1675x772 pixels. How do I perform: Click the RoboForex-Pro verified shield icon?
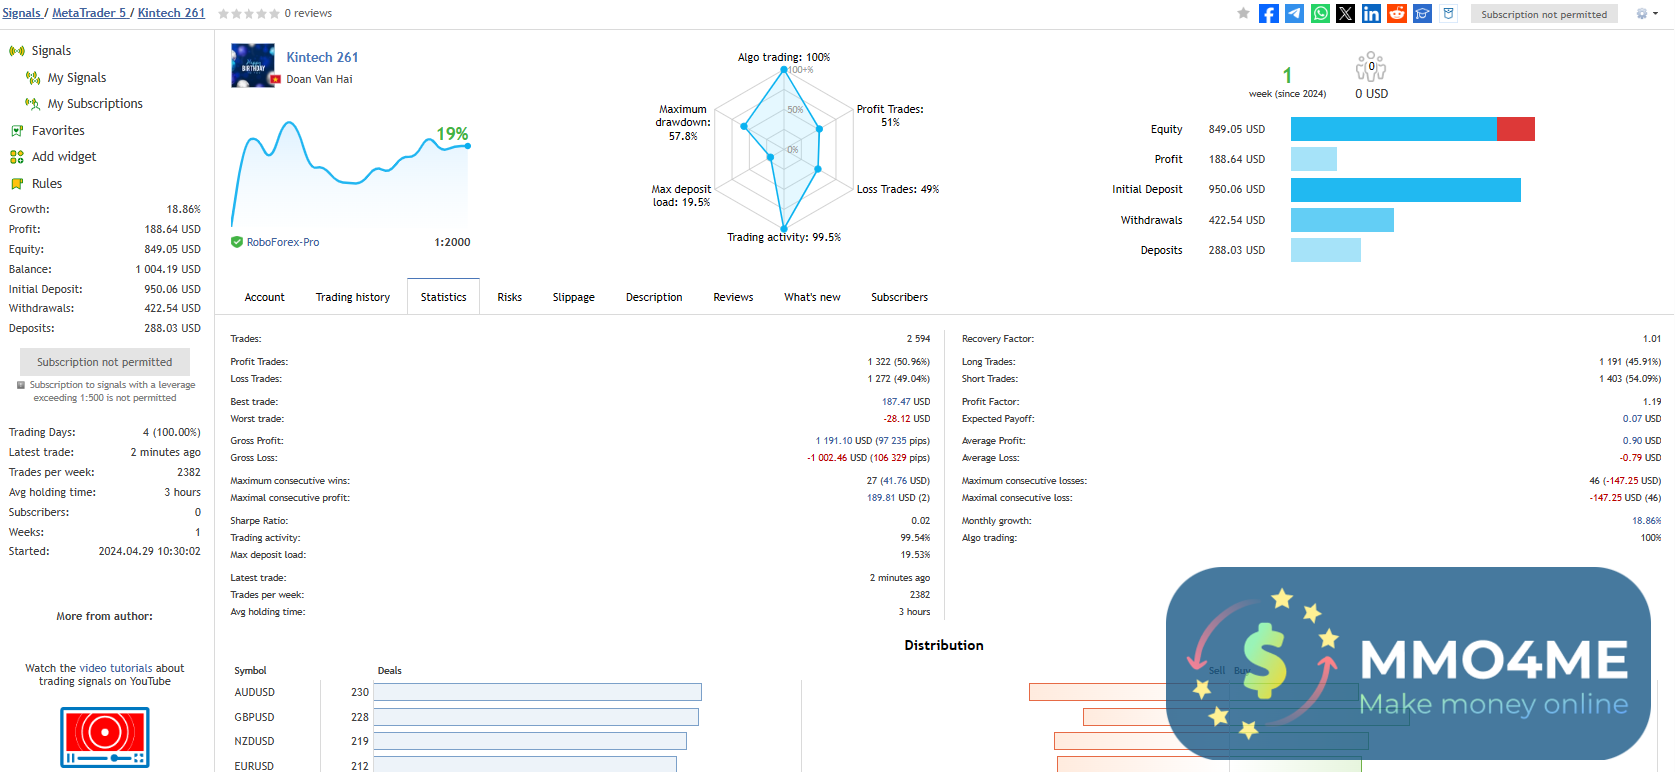pyautogui.click(x=237, y=242)
